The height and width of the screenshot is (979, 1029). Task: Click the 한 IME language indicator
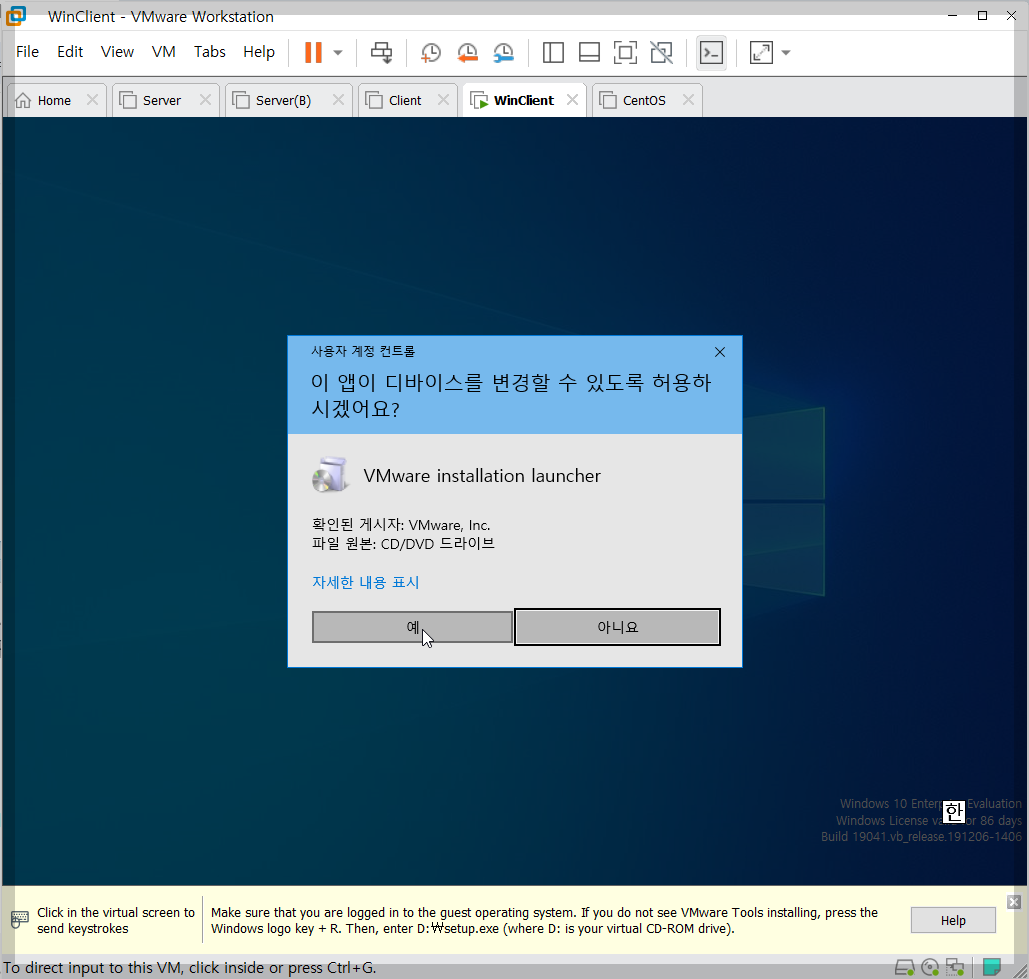954,812
